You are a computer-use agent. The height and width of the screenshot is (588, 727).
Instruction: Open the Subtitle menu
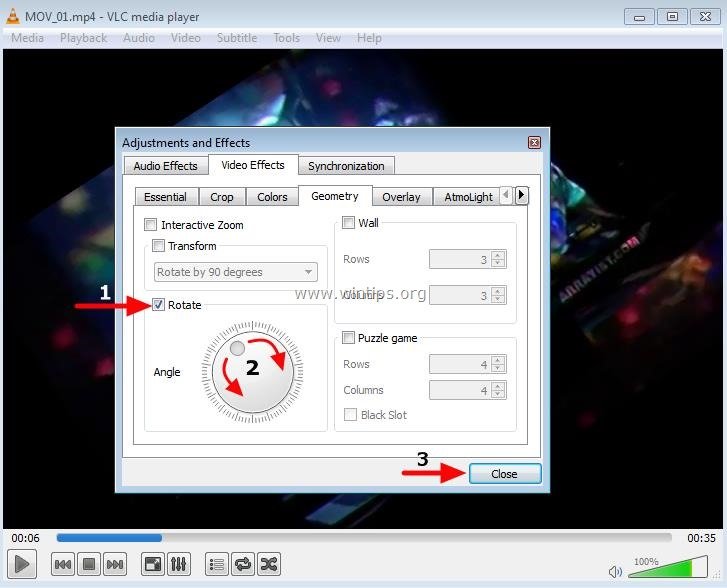pyautogui.click(x=237, y=38)
